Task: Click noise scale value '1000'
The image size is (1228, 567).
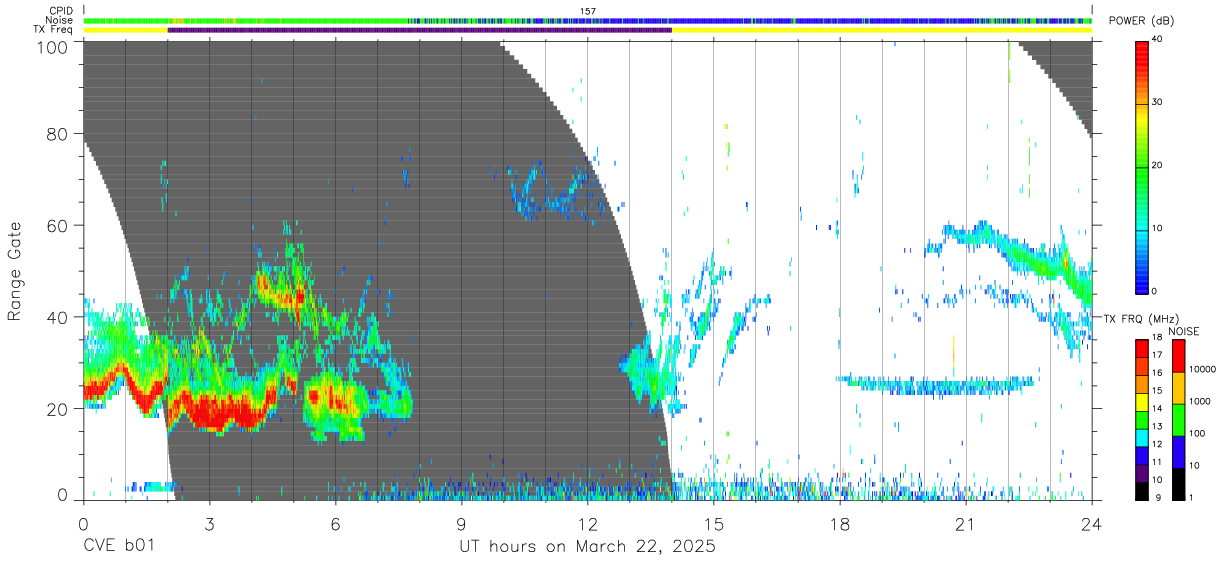Action: pos(1201,401)
